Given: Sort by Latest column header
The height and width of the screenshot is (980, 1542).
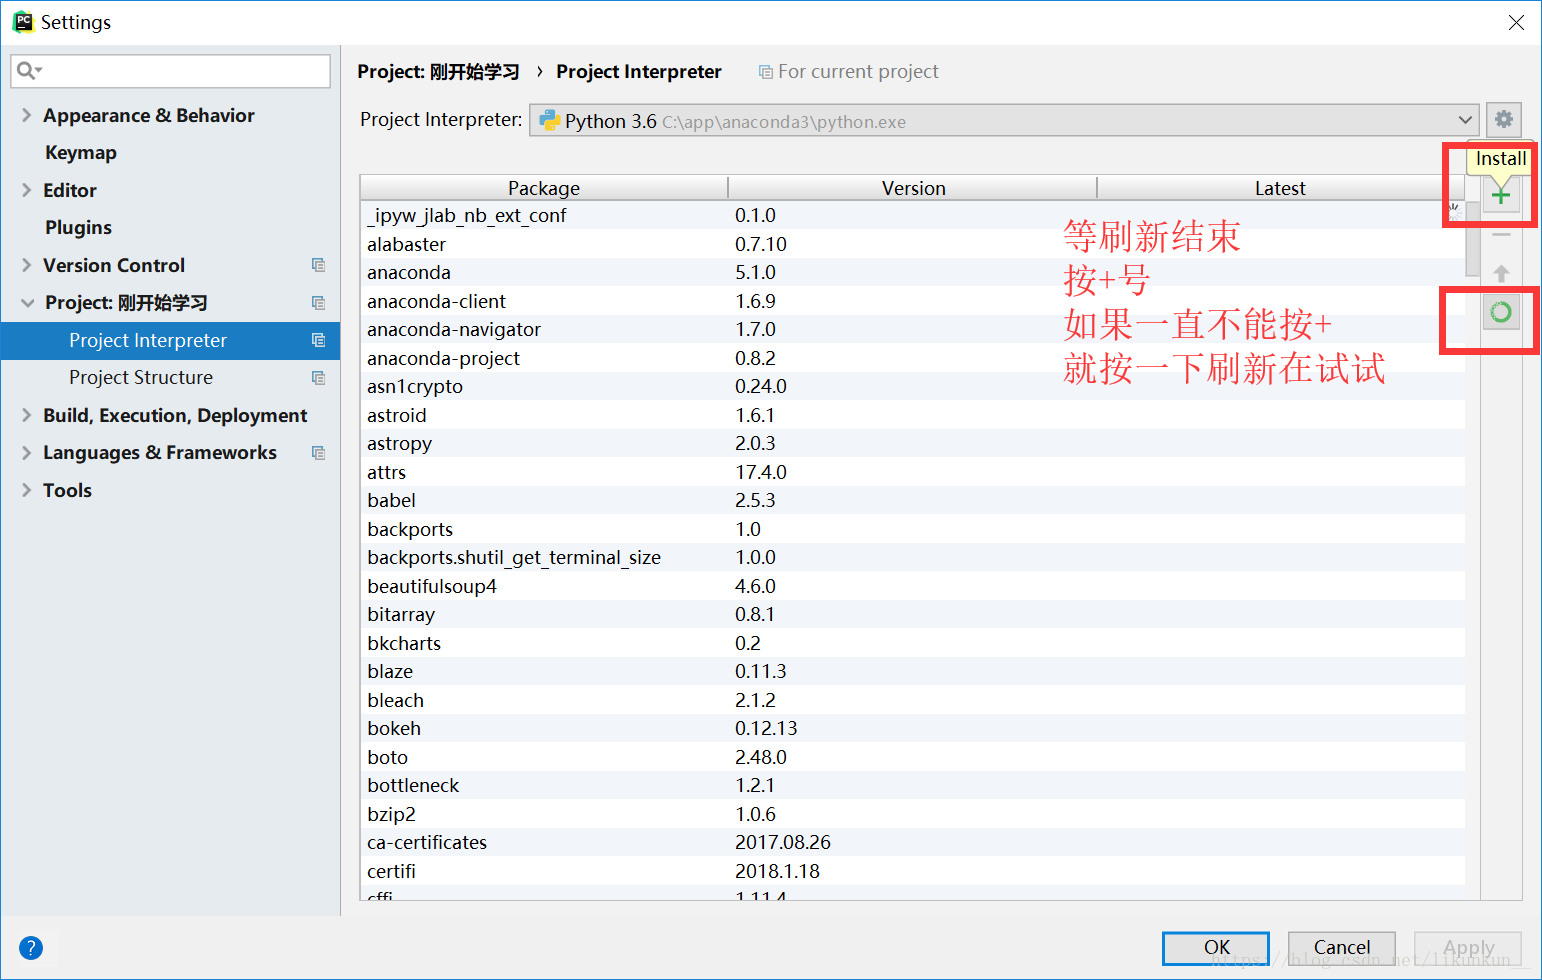Looking at the screenshot, I should pyautogui.click(x=1280, y=188).
